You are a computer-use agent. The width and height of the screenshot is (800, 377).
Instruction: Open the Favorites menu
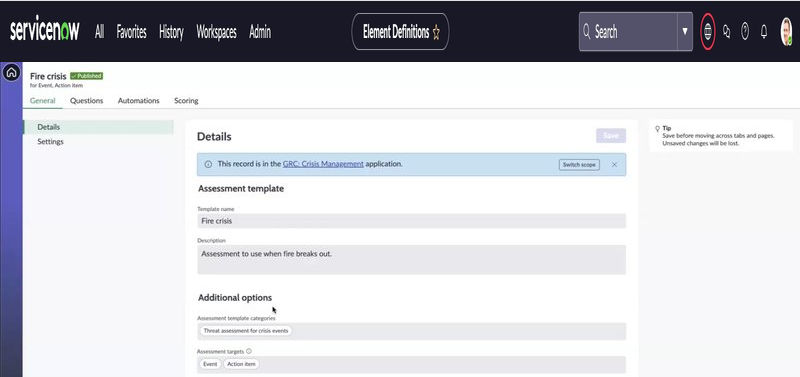[x=131, y=32]
